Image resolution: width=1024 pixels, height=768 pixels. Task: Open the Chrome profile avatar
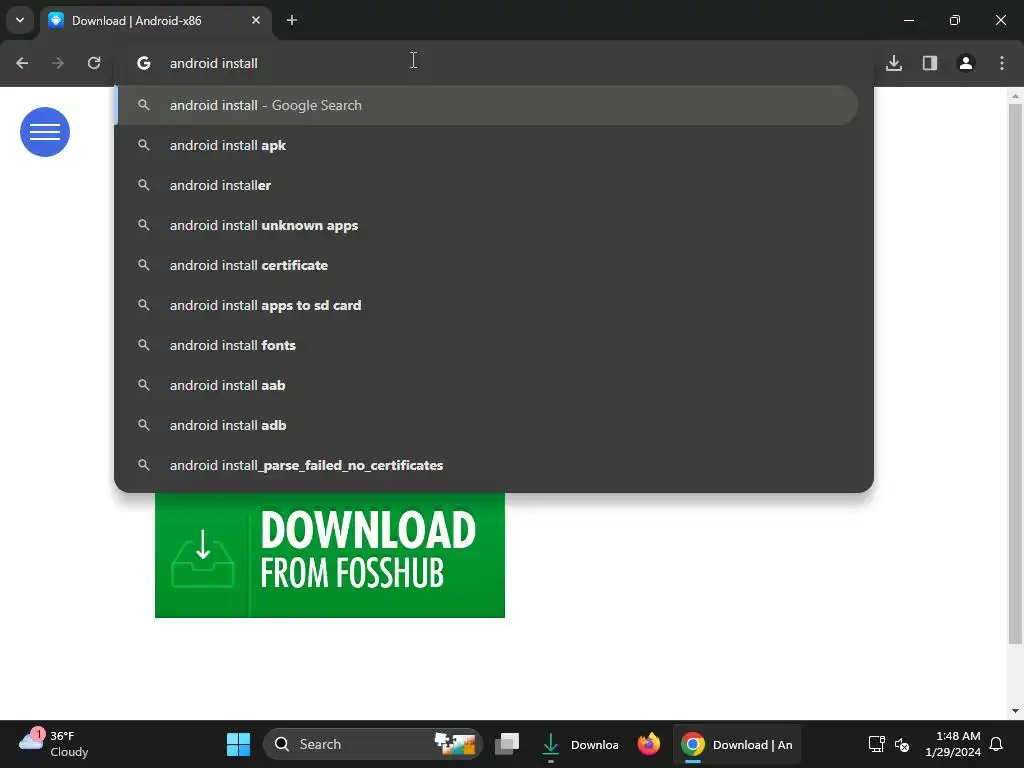(966, 63)
